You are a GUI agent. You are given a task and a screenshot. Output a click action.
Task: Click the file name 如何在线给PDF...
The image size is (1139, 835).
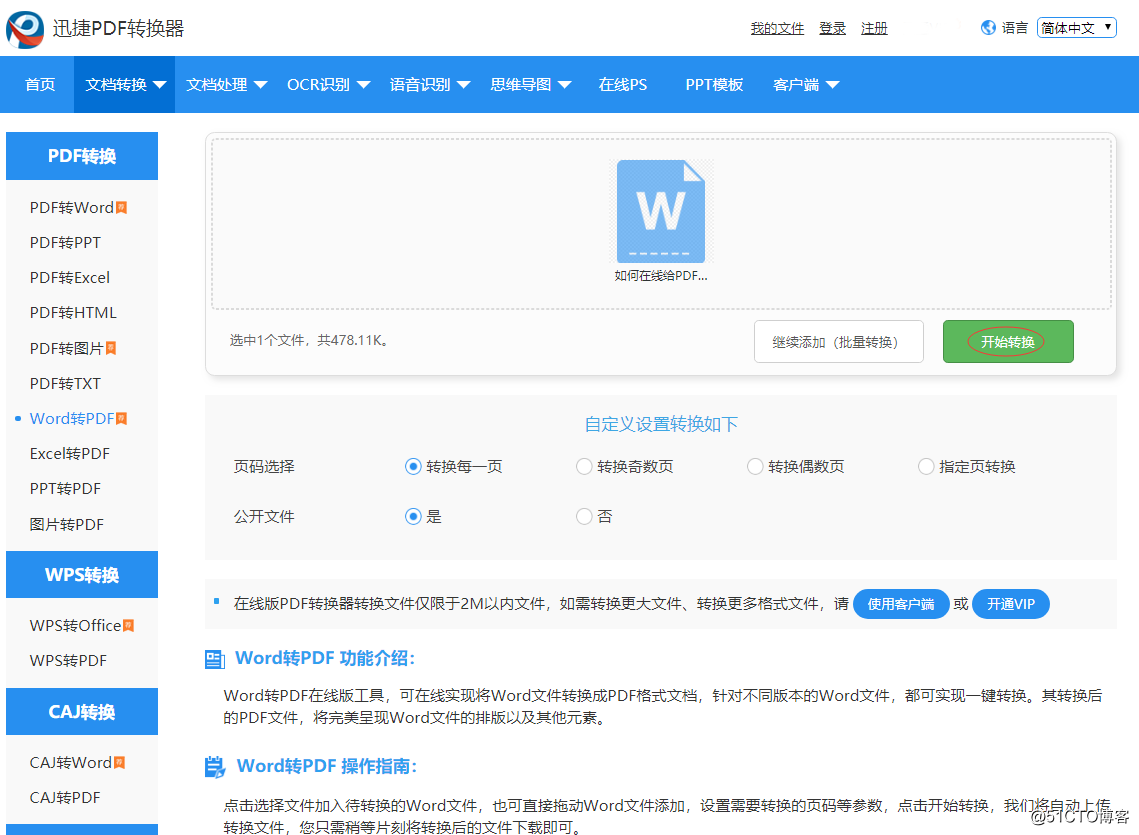coord(660,276)
